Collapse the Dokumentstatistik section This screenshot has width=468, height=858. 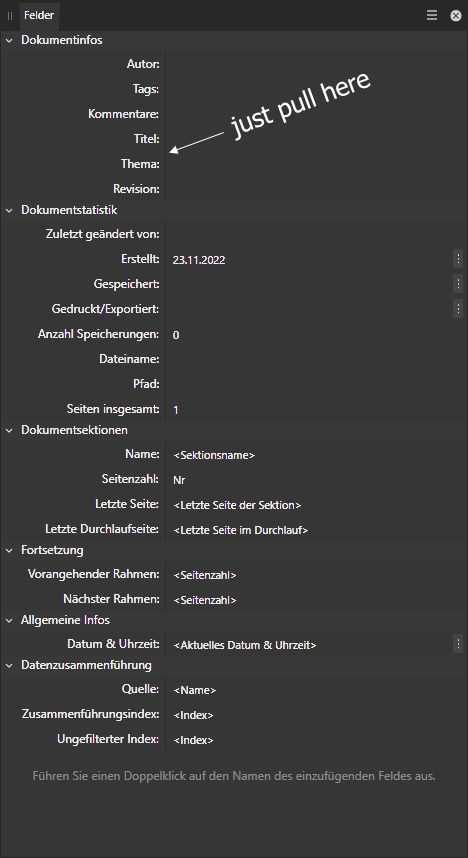pos(9,210)
